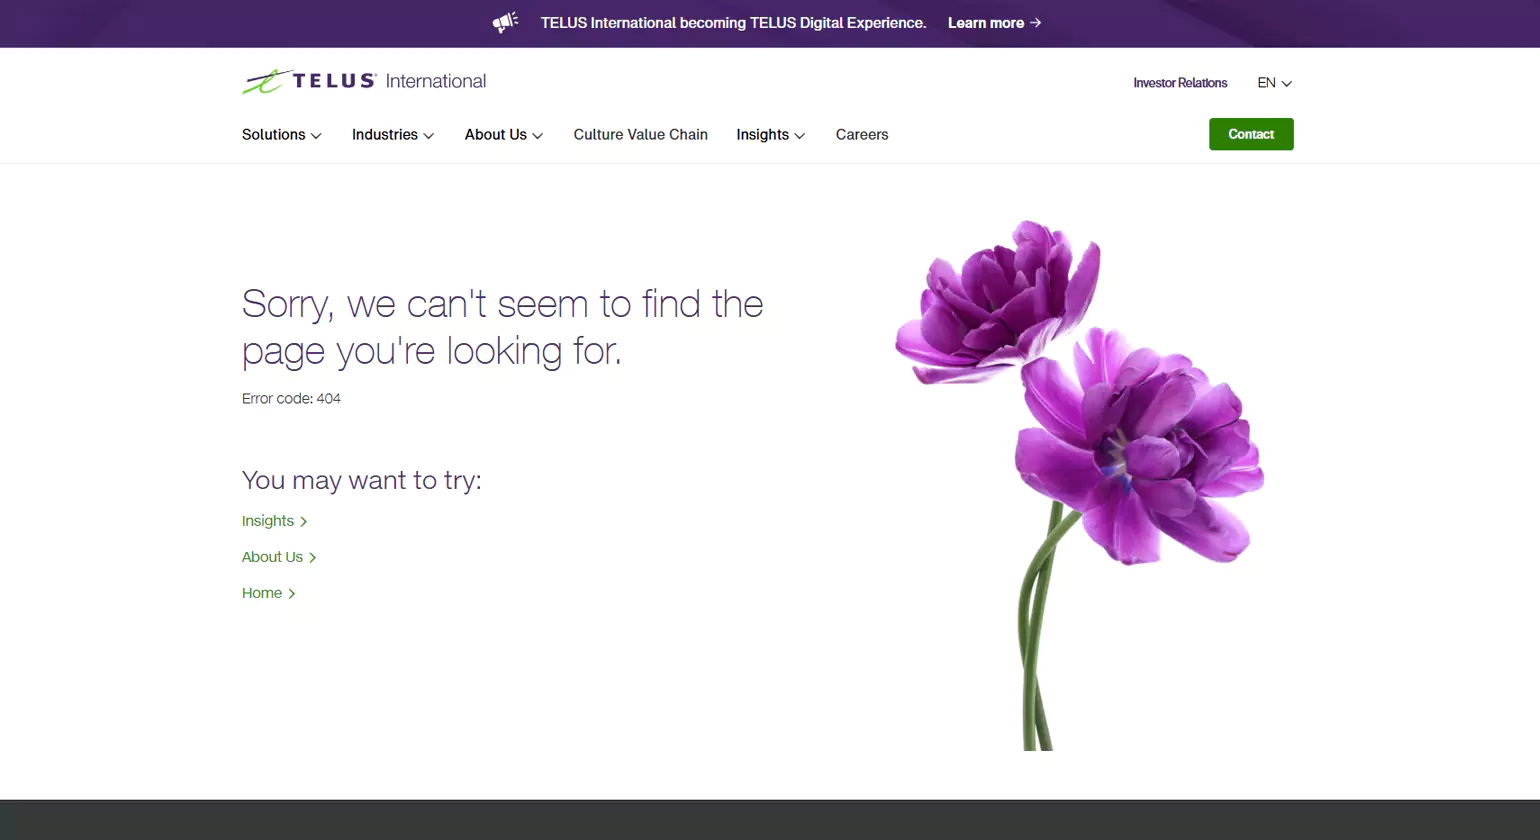This screenshot has width=1540, height=840.
Task: Click the megaphone announcement icon
Action: (x=506, y=22)
